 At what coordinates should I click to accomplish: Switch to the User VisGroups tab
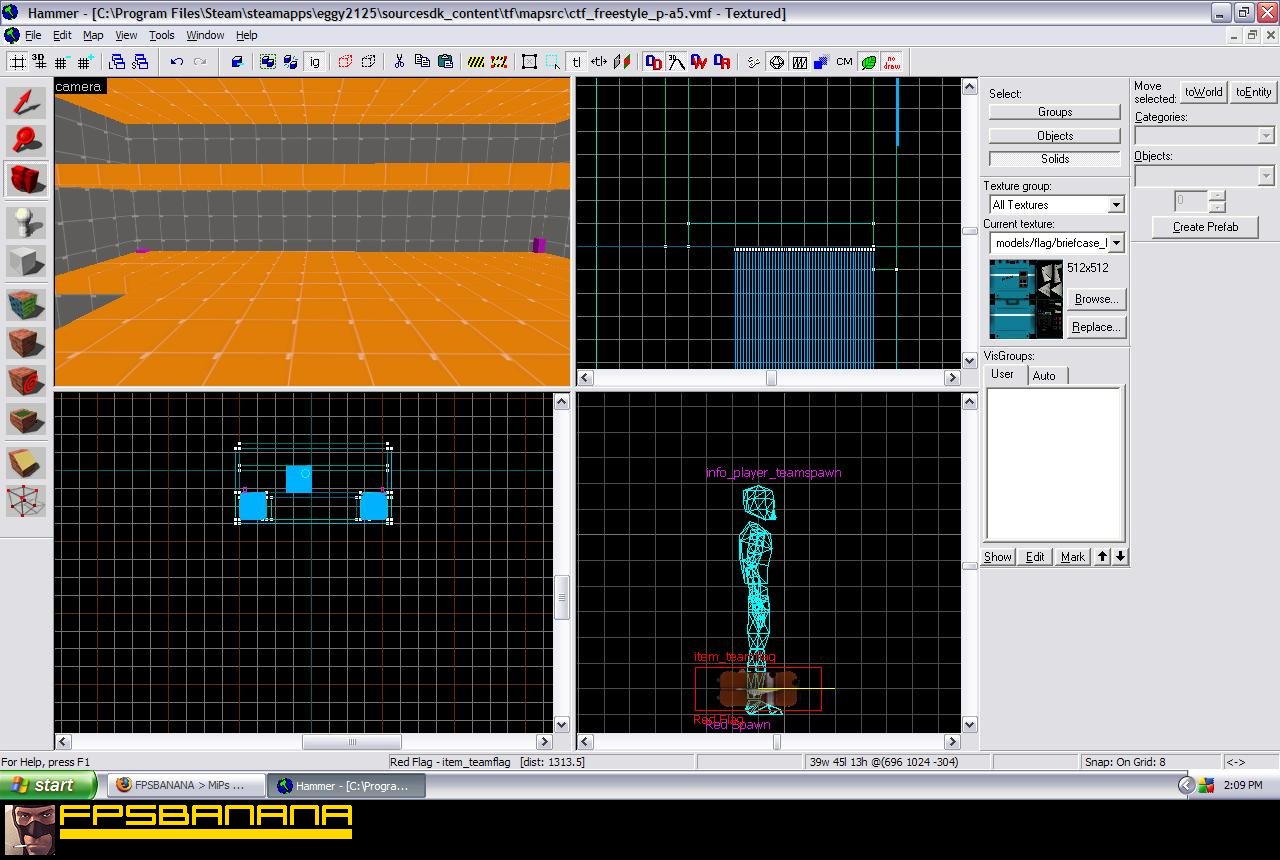coord(1002,374)
